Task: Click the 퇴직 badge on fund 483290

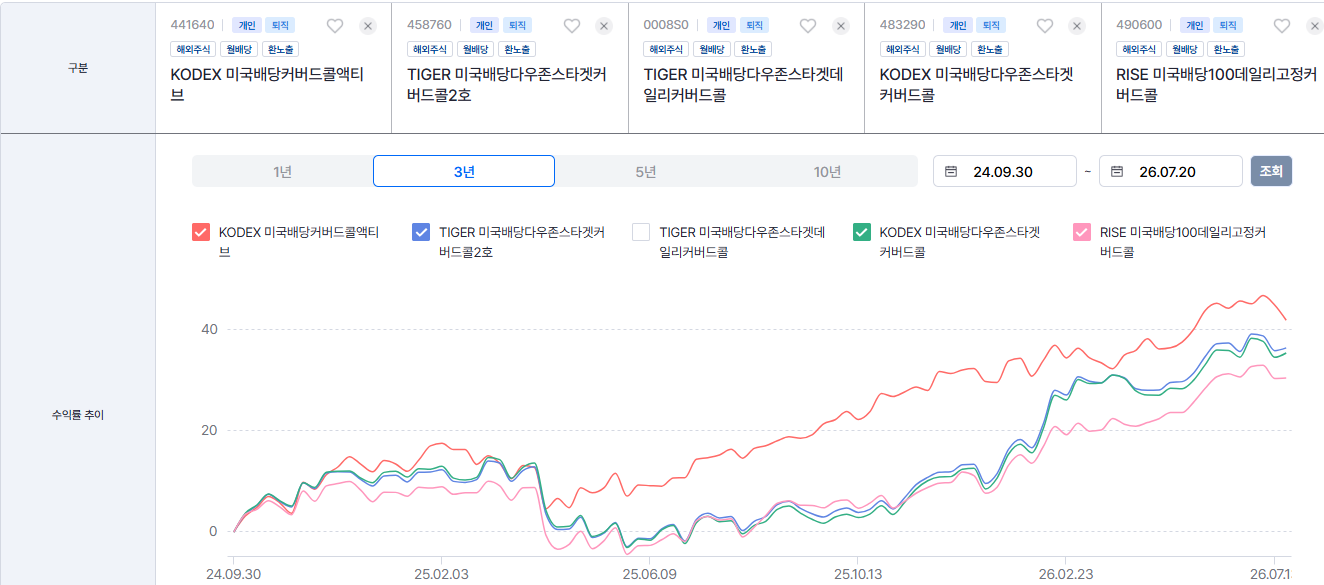Action: pos(990,25)
